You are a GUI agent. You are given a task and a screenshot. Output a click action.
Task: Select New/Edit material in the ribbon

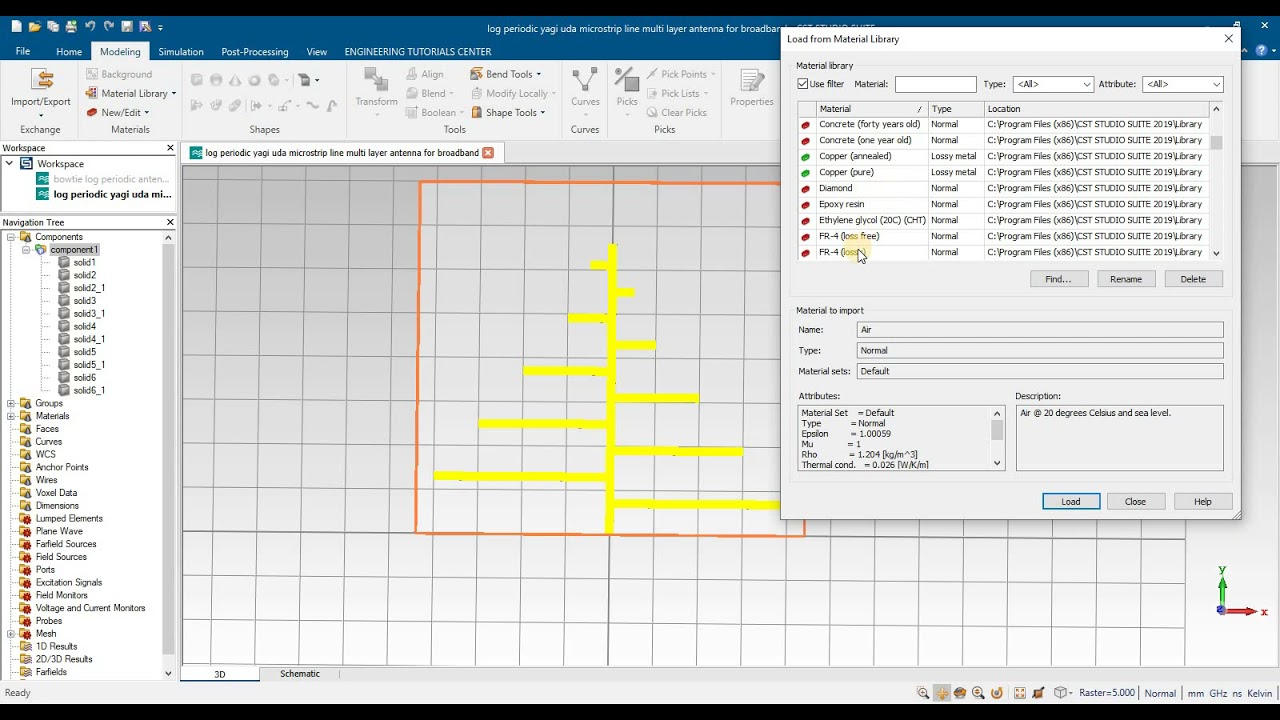(118, 112)
